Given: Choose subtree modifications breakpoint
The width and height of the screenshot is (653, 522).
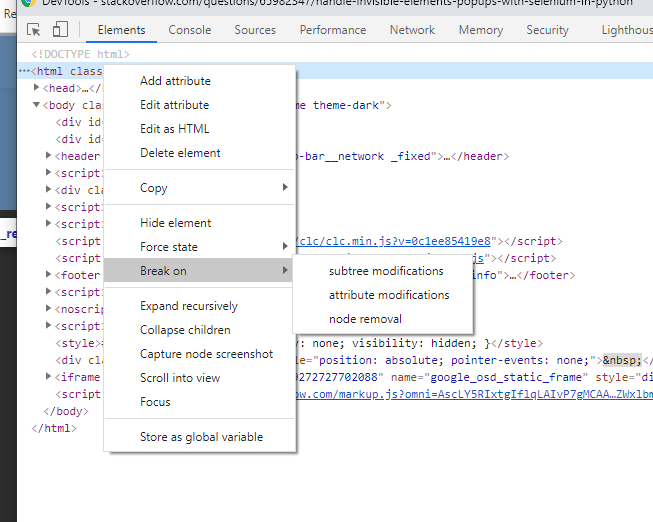Looking at the screenshot, I should coord(386,271).
